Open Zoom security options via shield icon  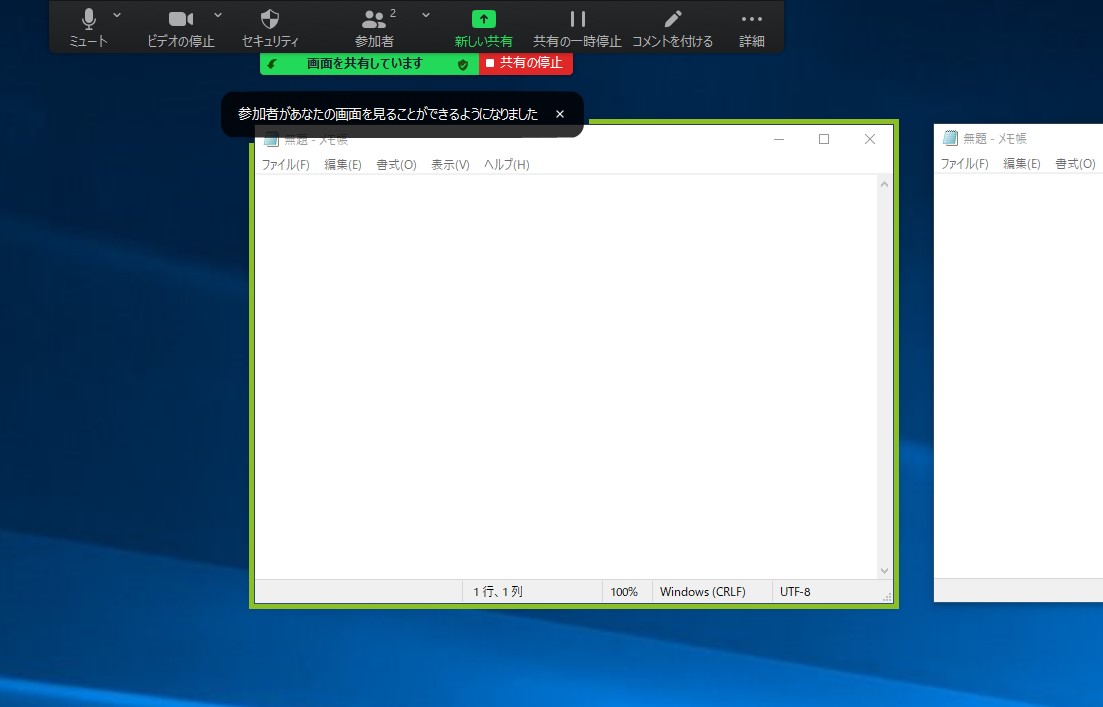(269, 27)
